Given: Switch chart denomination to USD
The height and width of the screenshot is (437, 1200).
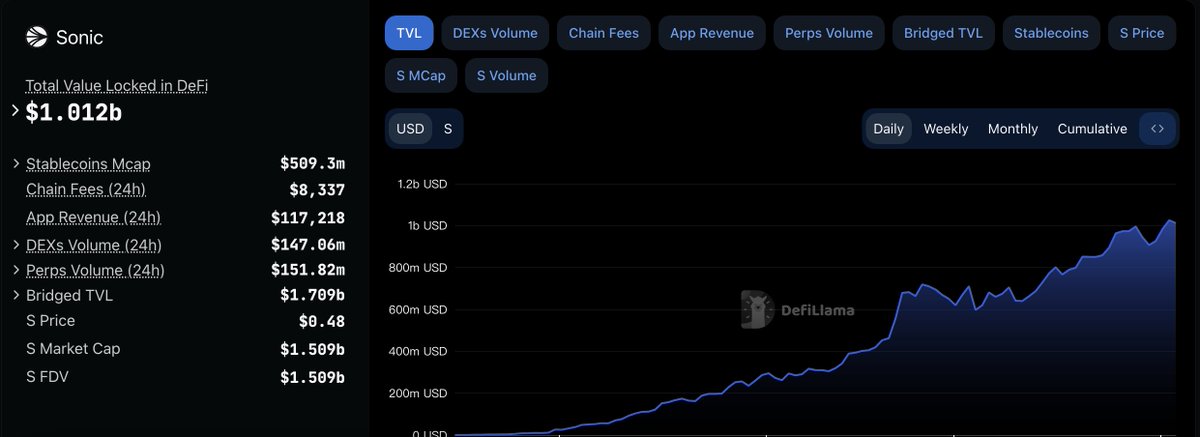Looking at the screenshot, I should [410, 129].
